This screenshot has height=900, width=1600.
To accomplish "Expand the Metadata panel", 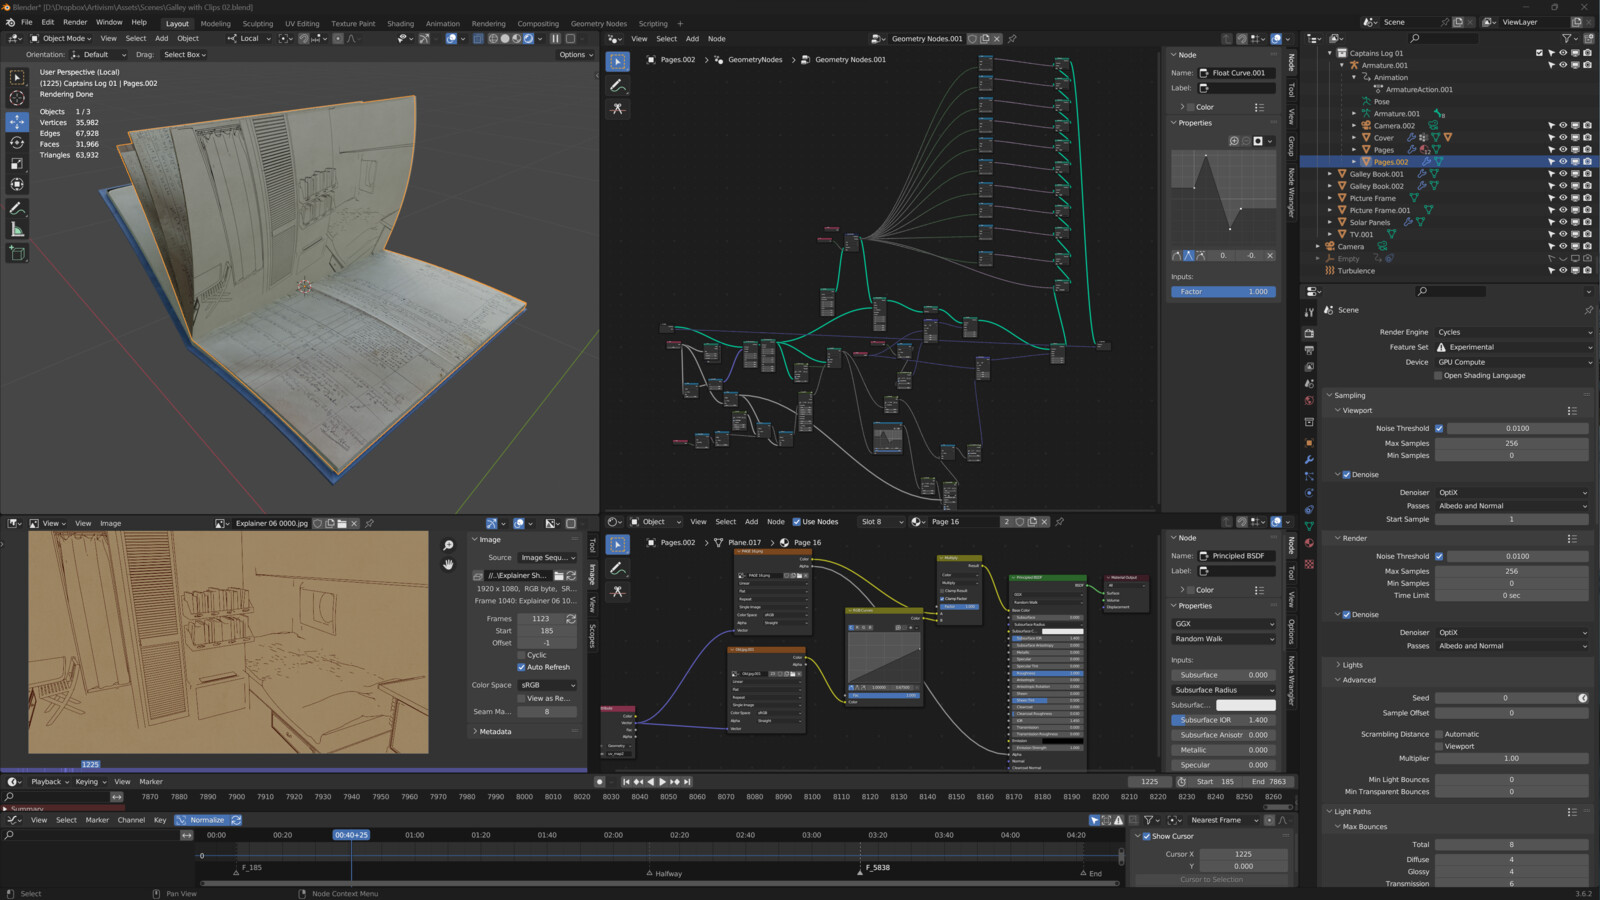I will coord(495,732).
